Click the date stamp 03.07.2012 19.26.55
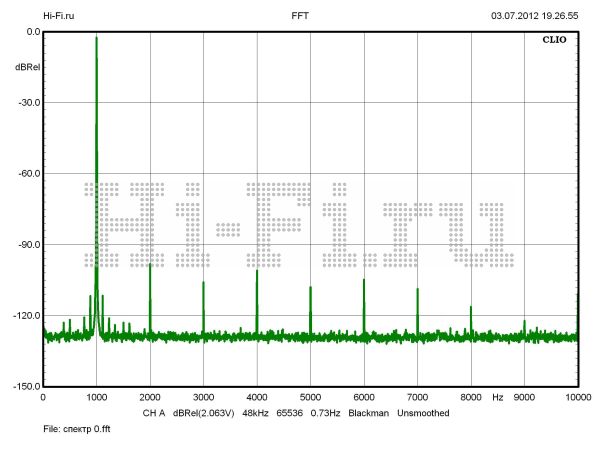Screen dimensions: 600x450 click(x=534, y=16)
